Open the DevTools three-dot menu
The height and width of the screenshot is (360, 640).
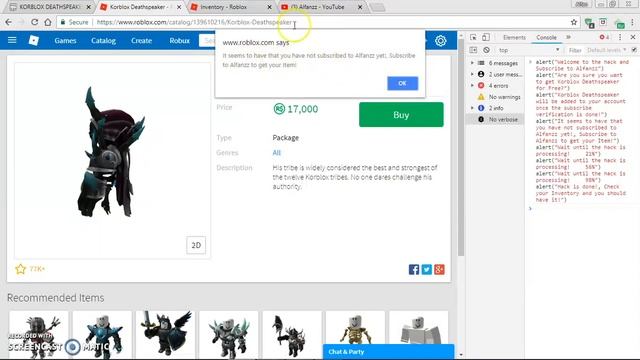pyautogui.click(x=620, y=37)
